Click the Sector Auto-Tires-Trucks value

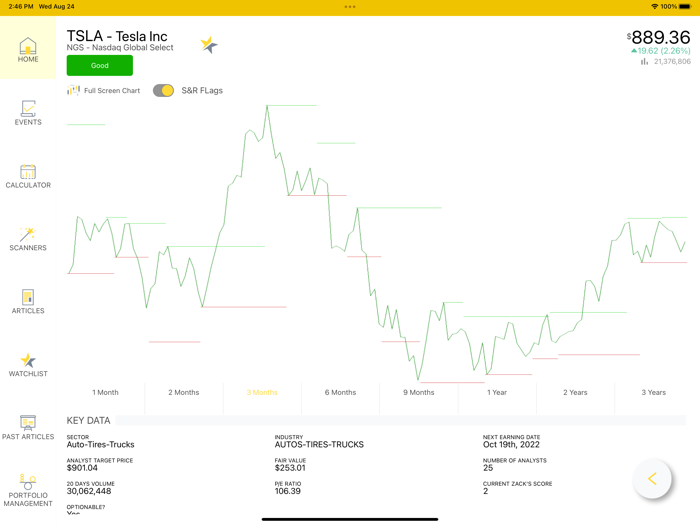[100, 445]
